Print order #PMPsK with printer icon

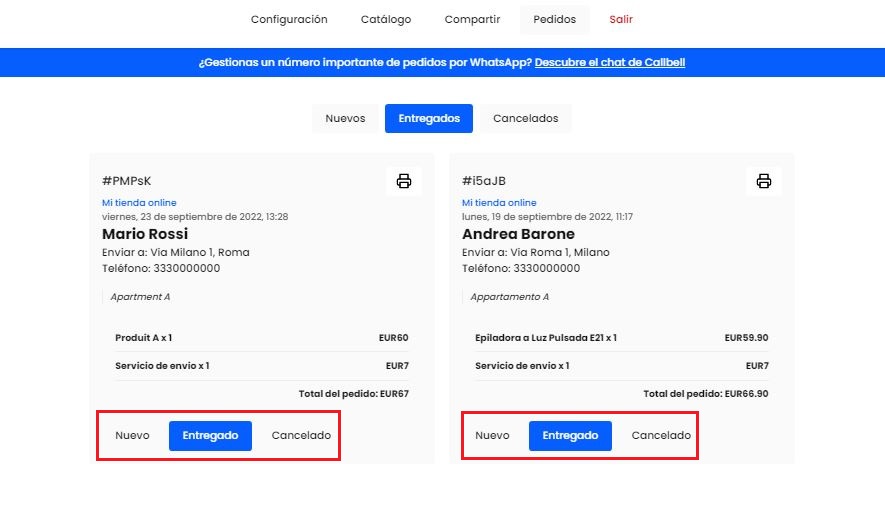pos(404,181)
